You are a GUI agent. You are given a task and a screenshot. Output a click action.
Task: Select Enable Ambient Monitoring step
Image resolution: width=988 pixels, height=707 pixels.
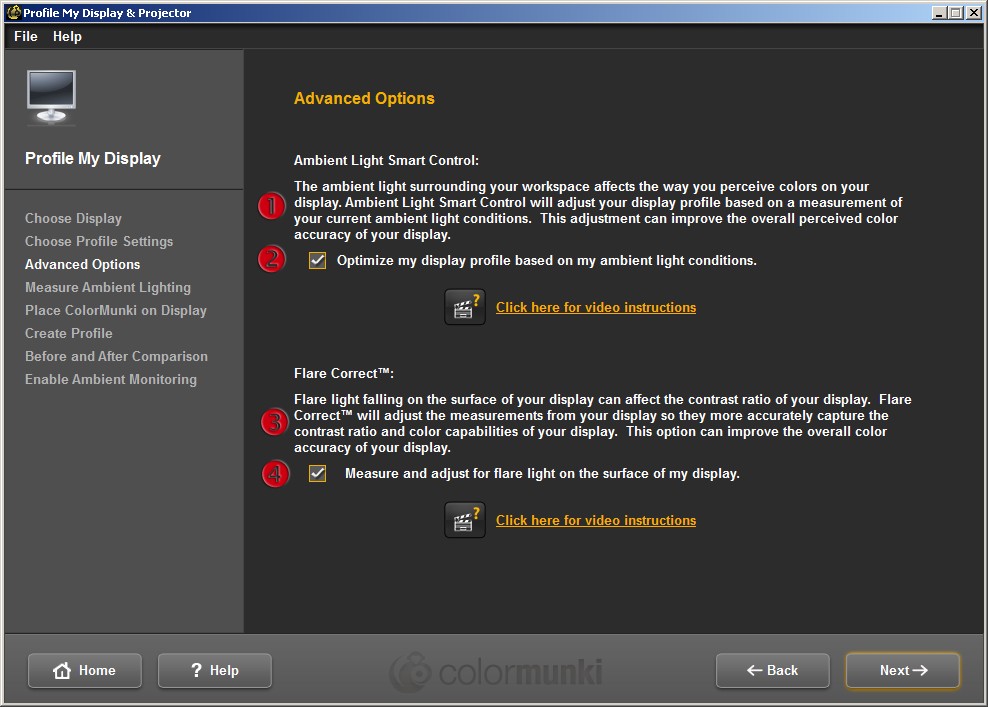(111, 379)
